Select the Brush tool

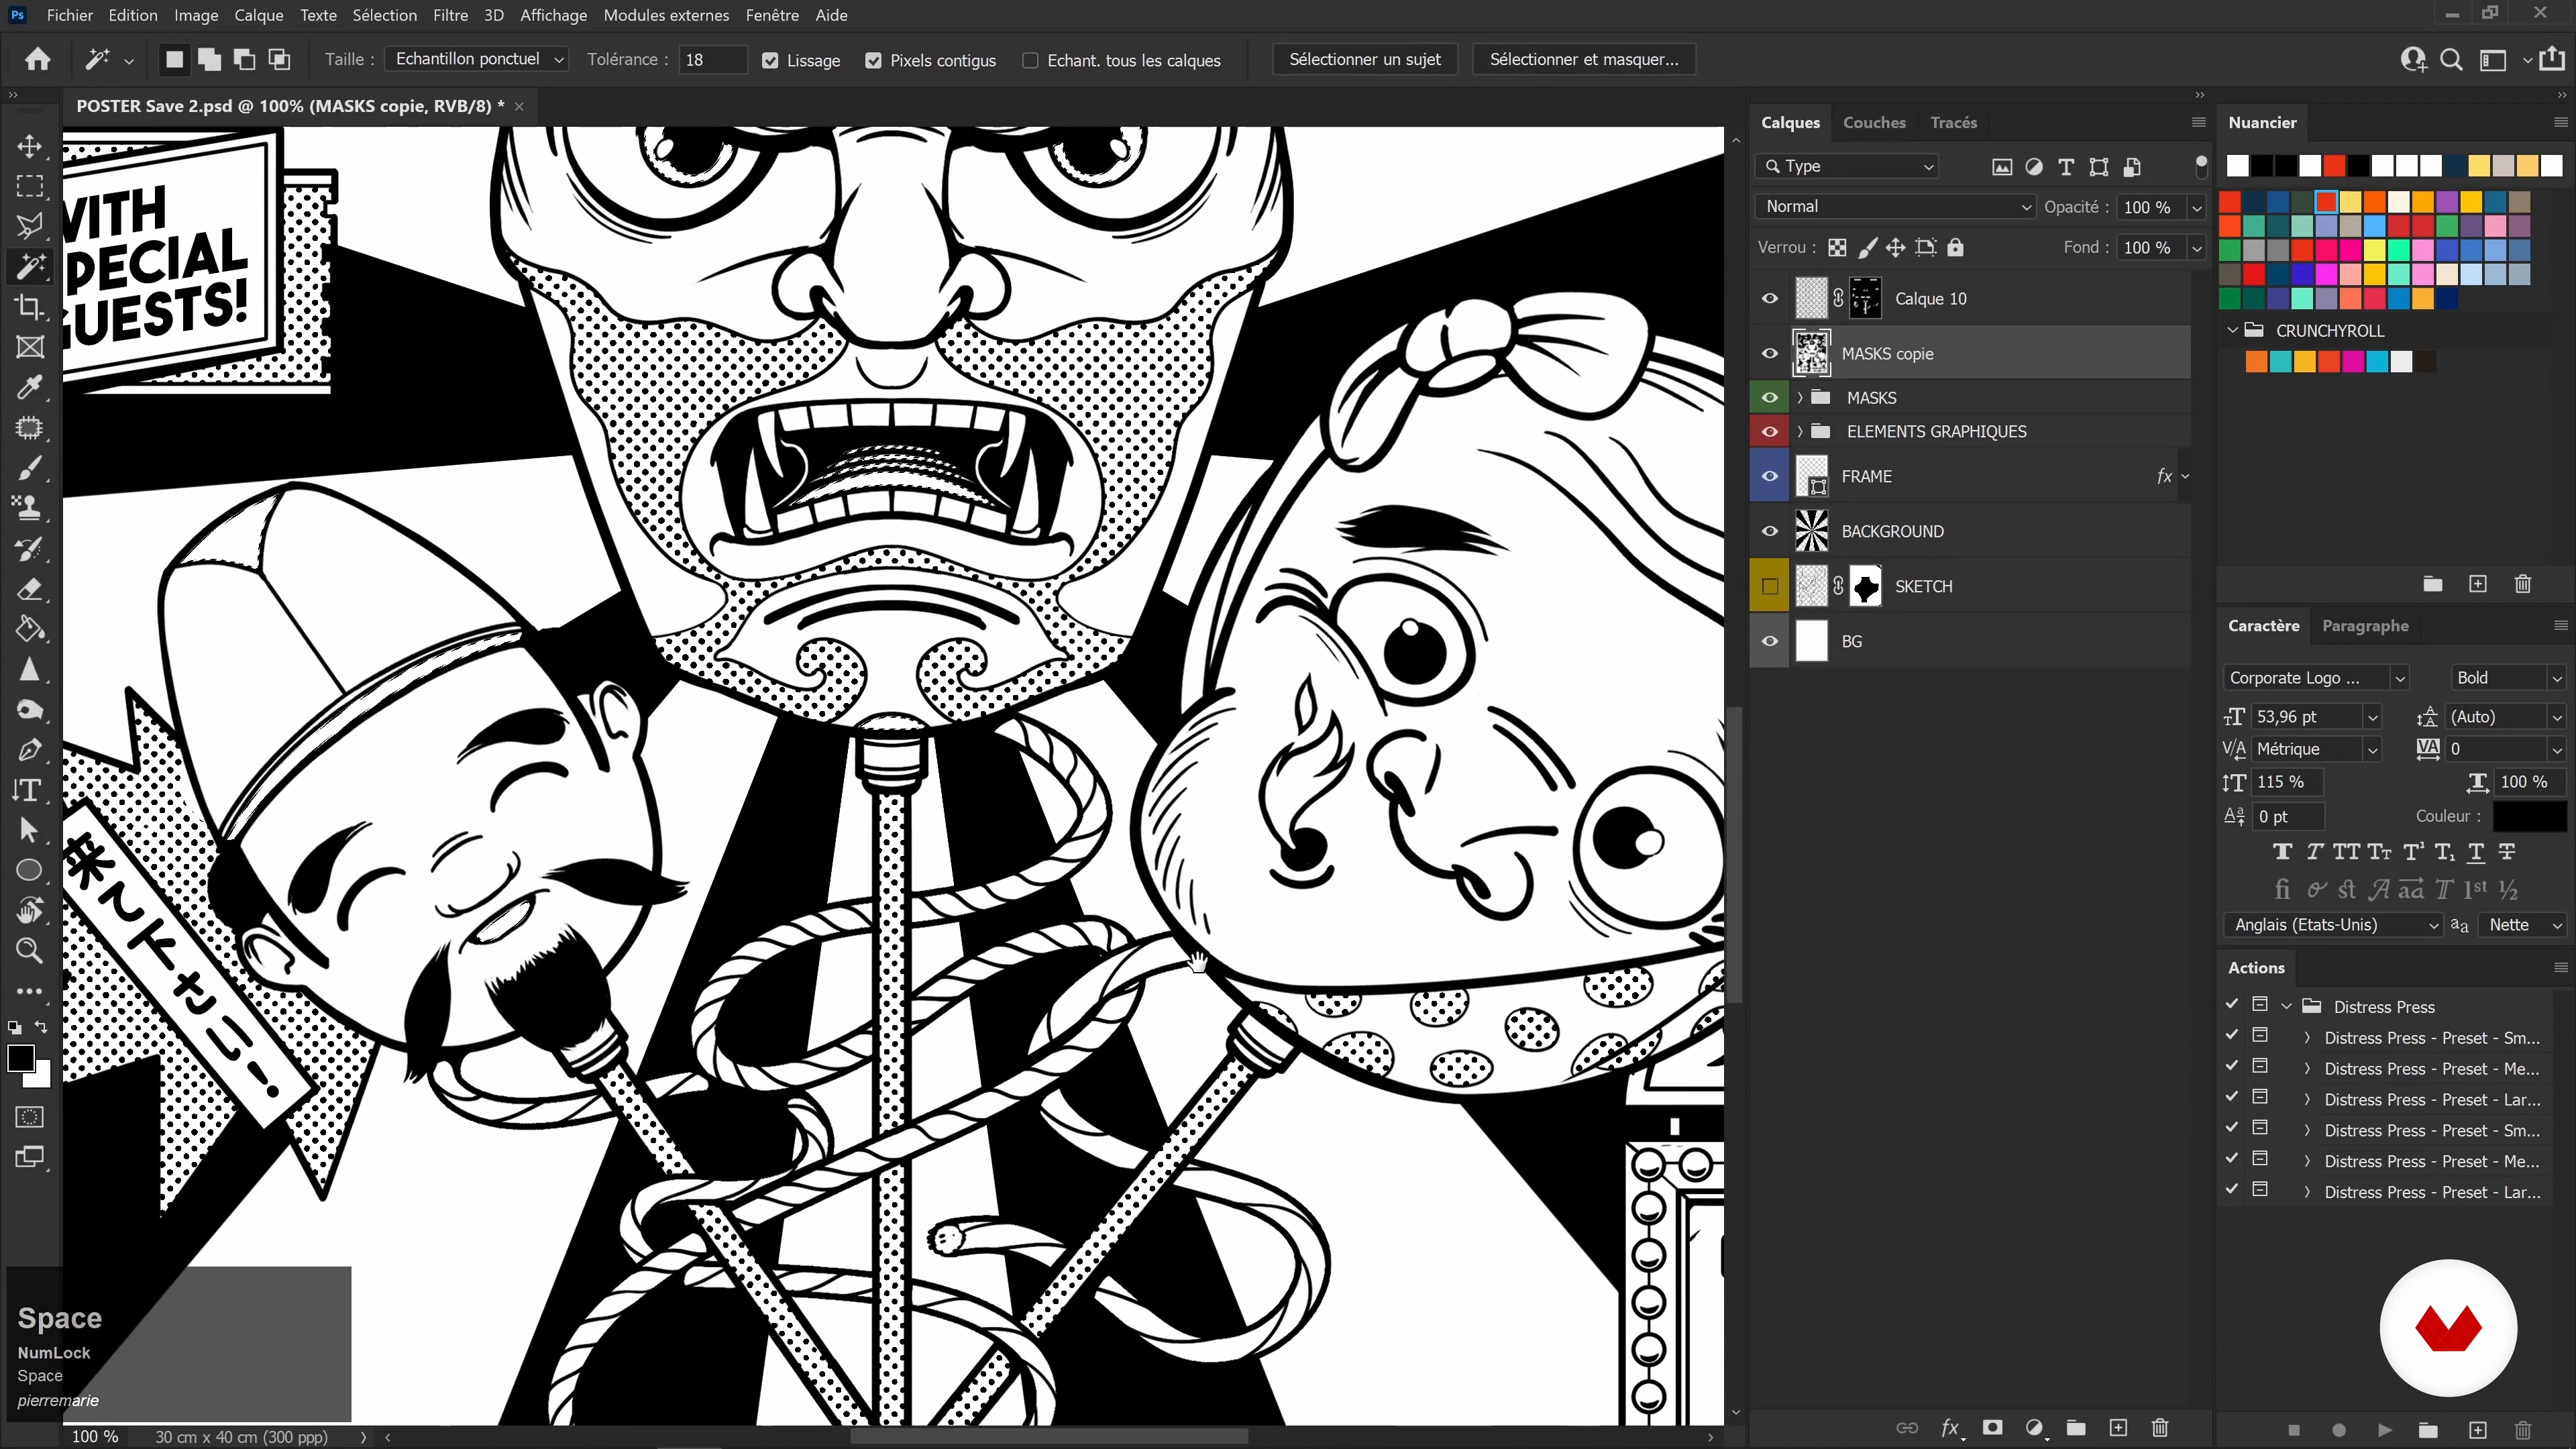pyautogui.click(x=30, y=468)
